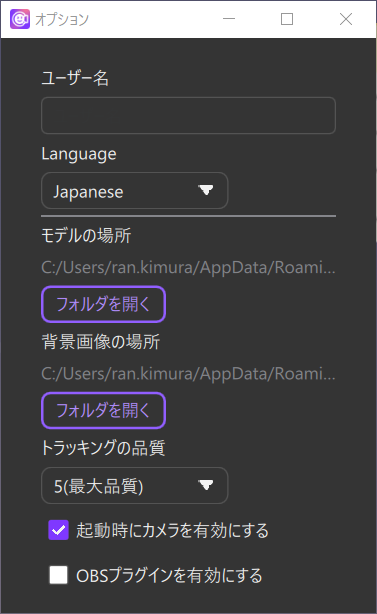Click the background image path text
This screenshot has height=614, width=377.
pyautogui.click(x=188, y=374)
